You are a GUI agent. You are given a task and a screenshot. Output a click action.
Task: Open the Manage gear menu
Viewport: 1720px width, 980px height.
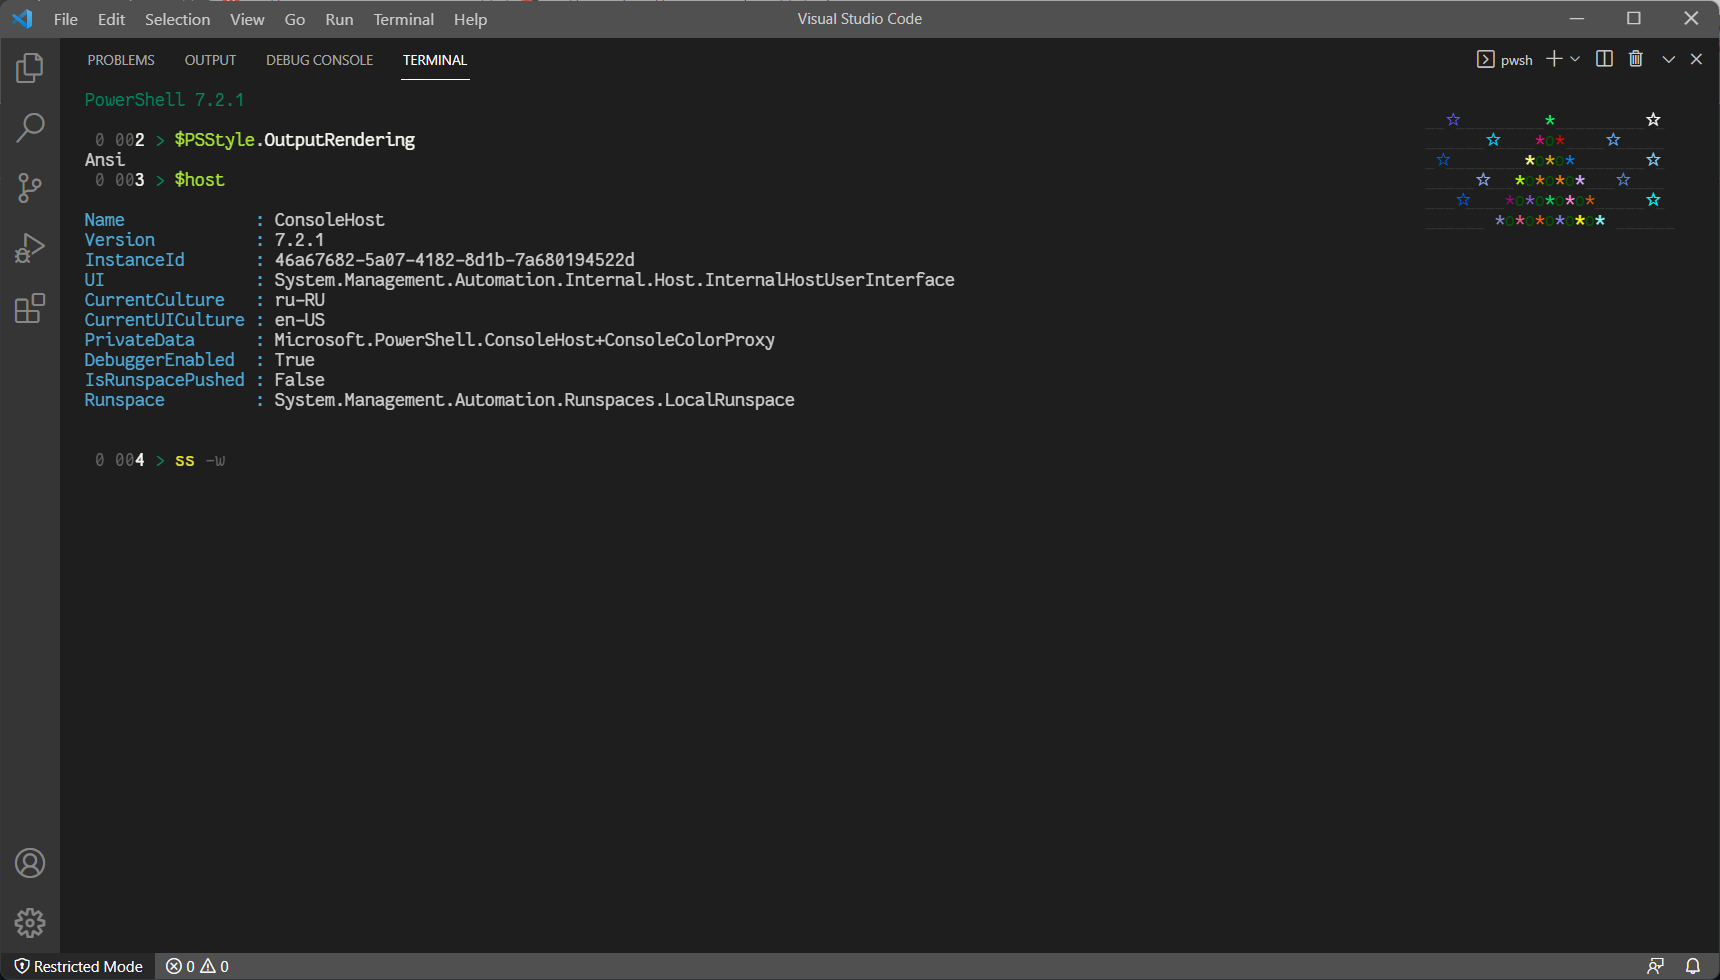tap(30, 922)
